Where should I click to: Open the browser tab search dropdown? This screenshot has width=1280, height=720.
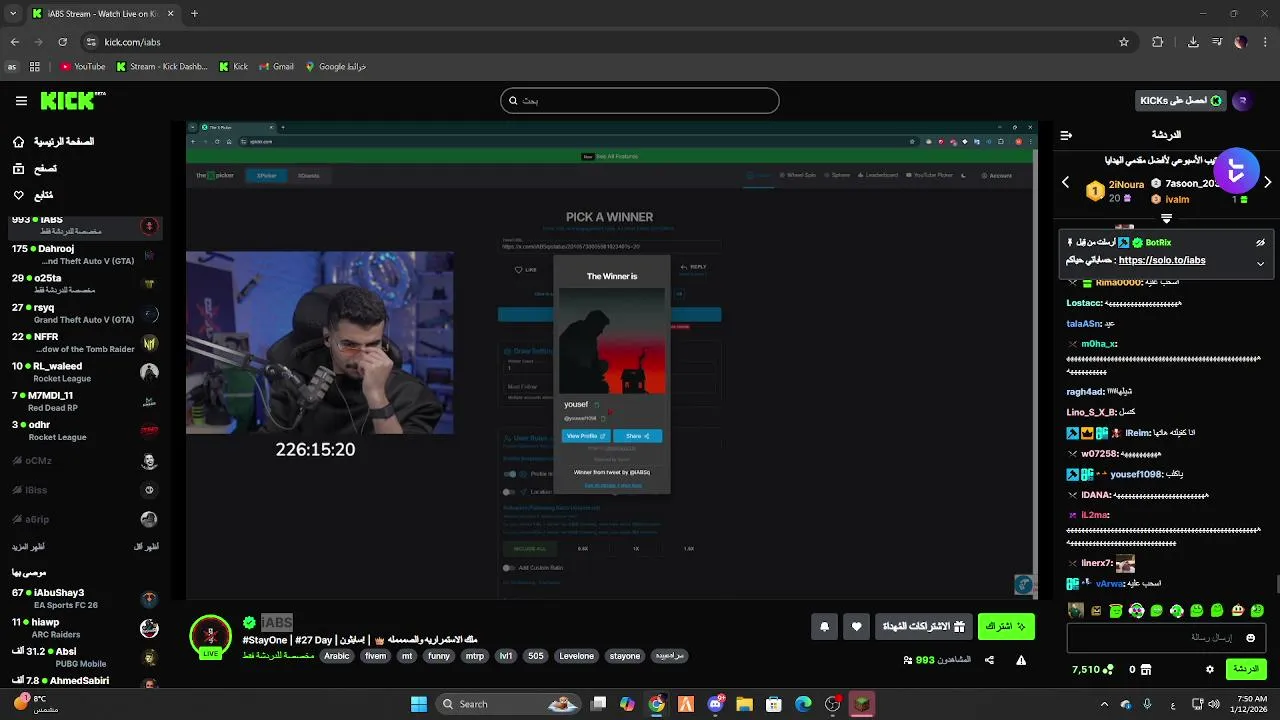(x=14, y=14)
